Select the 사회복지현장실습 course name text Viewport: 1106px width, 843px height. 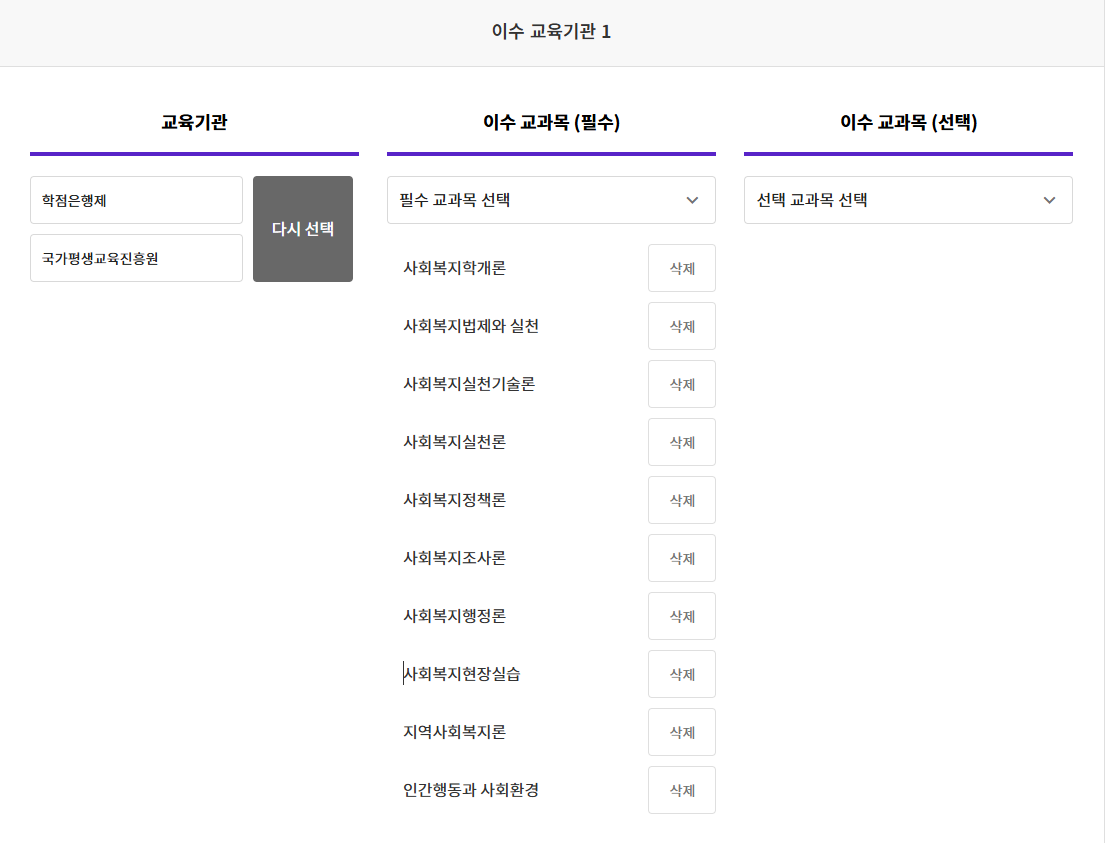pyautogui.click(x=462, y=674)
